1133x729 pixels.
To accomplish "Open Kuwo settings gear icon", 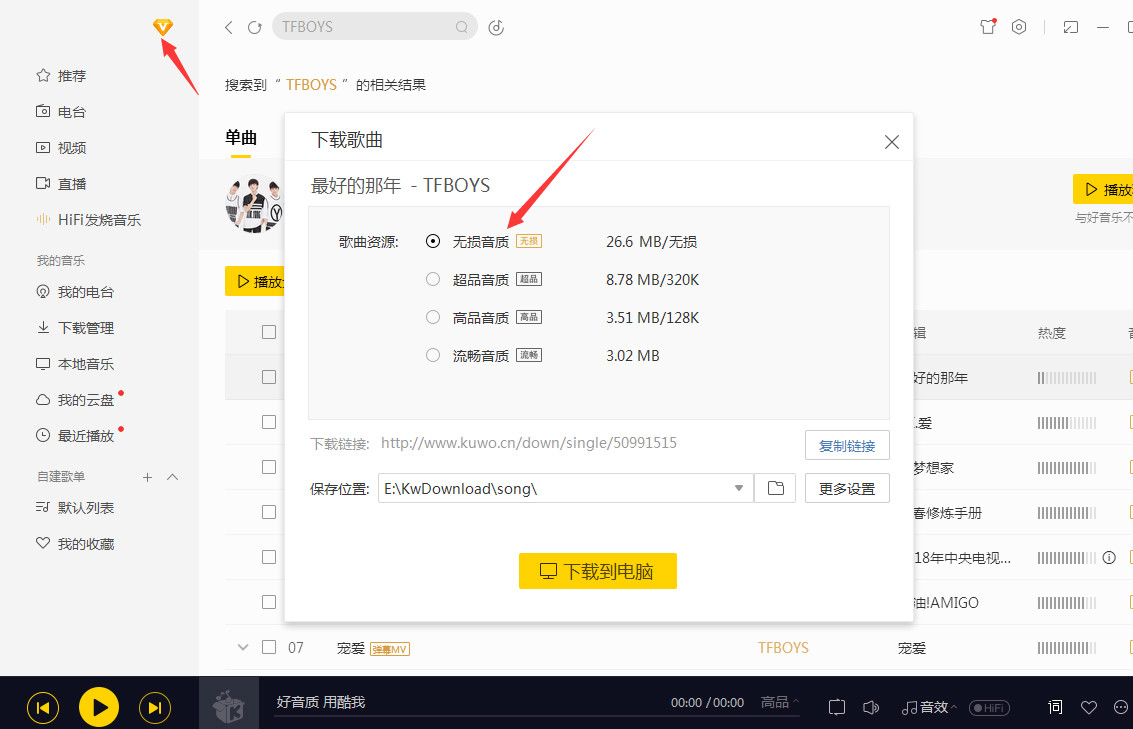I will pos(1019,27).
